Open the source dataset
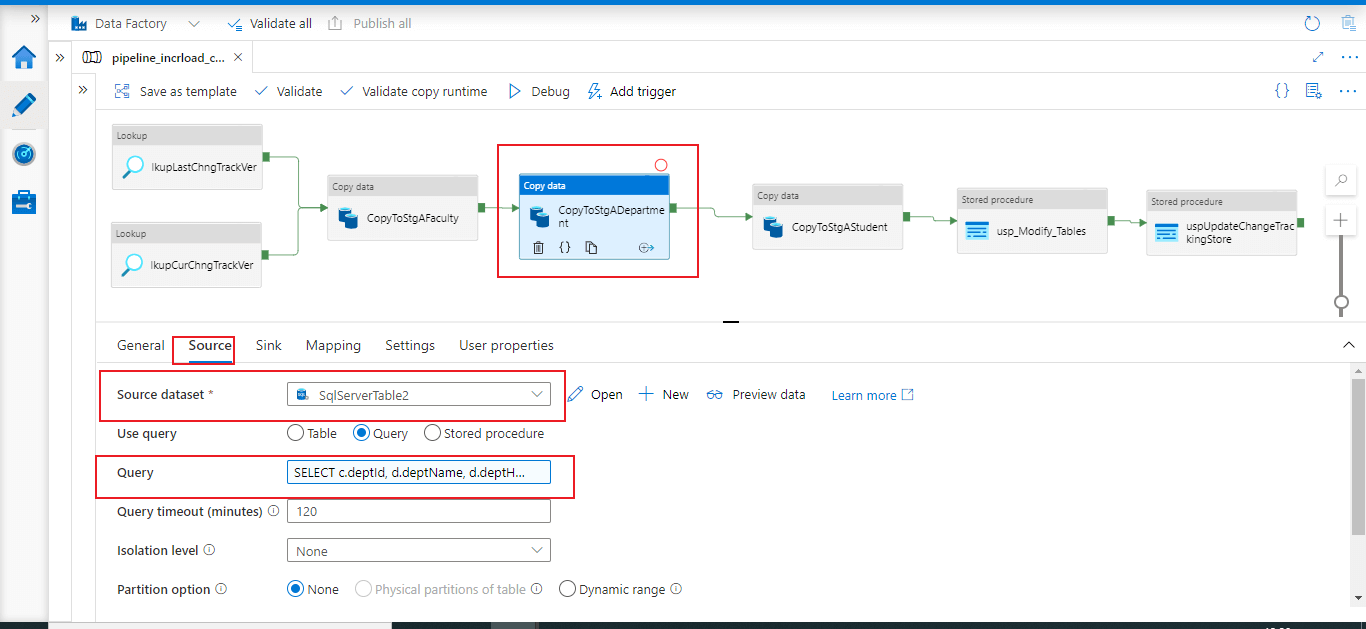This screenshot has width=1366, height=629. click(x=595, y=394)
